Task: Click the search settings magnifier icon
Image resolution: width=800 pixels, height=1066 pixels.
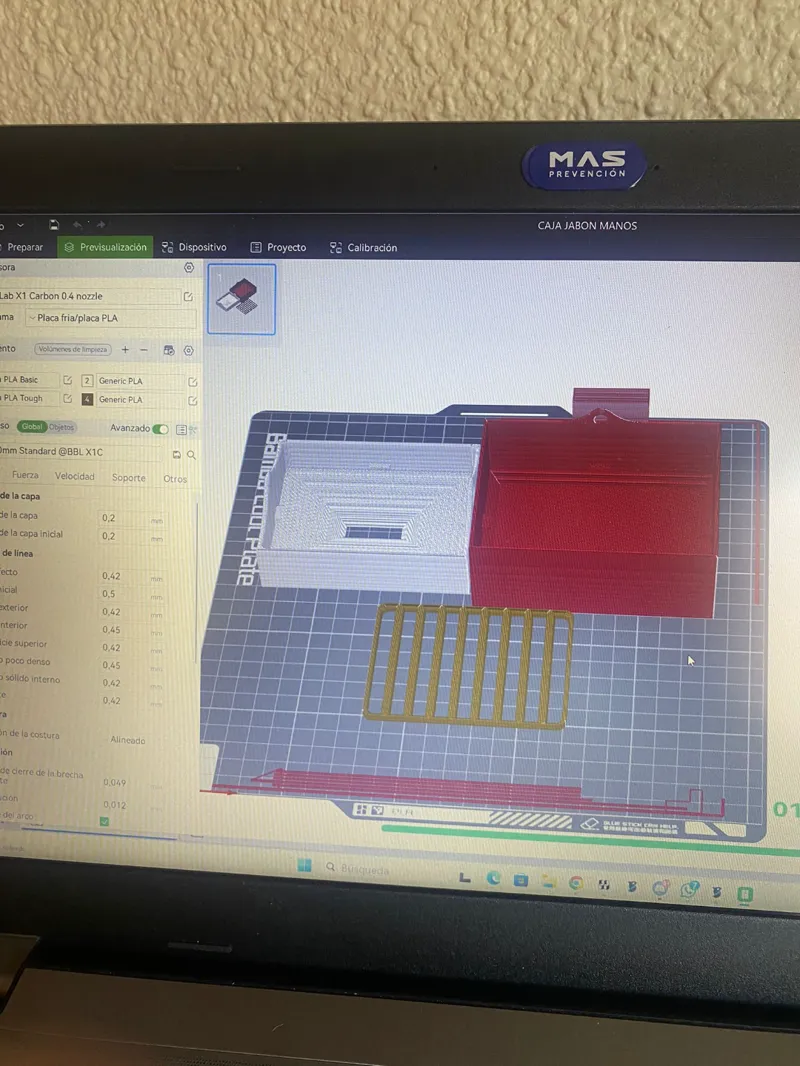Action: 192,455
